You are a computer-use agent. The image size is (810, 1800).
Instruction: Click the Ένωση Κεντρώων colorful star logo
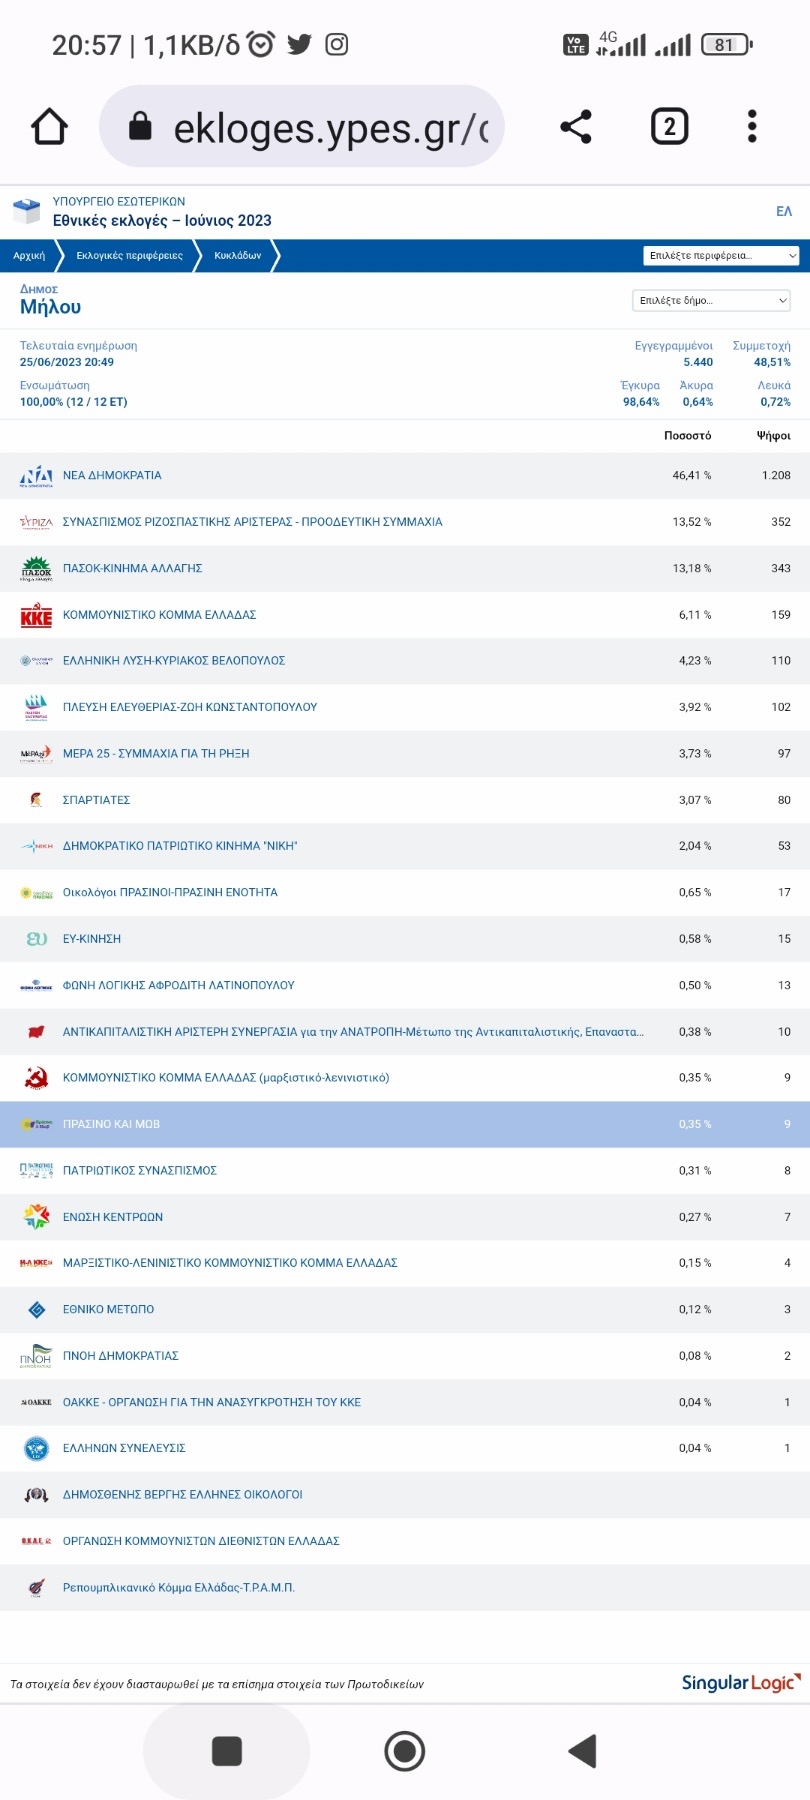pyautogui.click(x=36, y=1217)
